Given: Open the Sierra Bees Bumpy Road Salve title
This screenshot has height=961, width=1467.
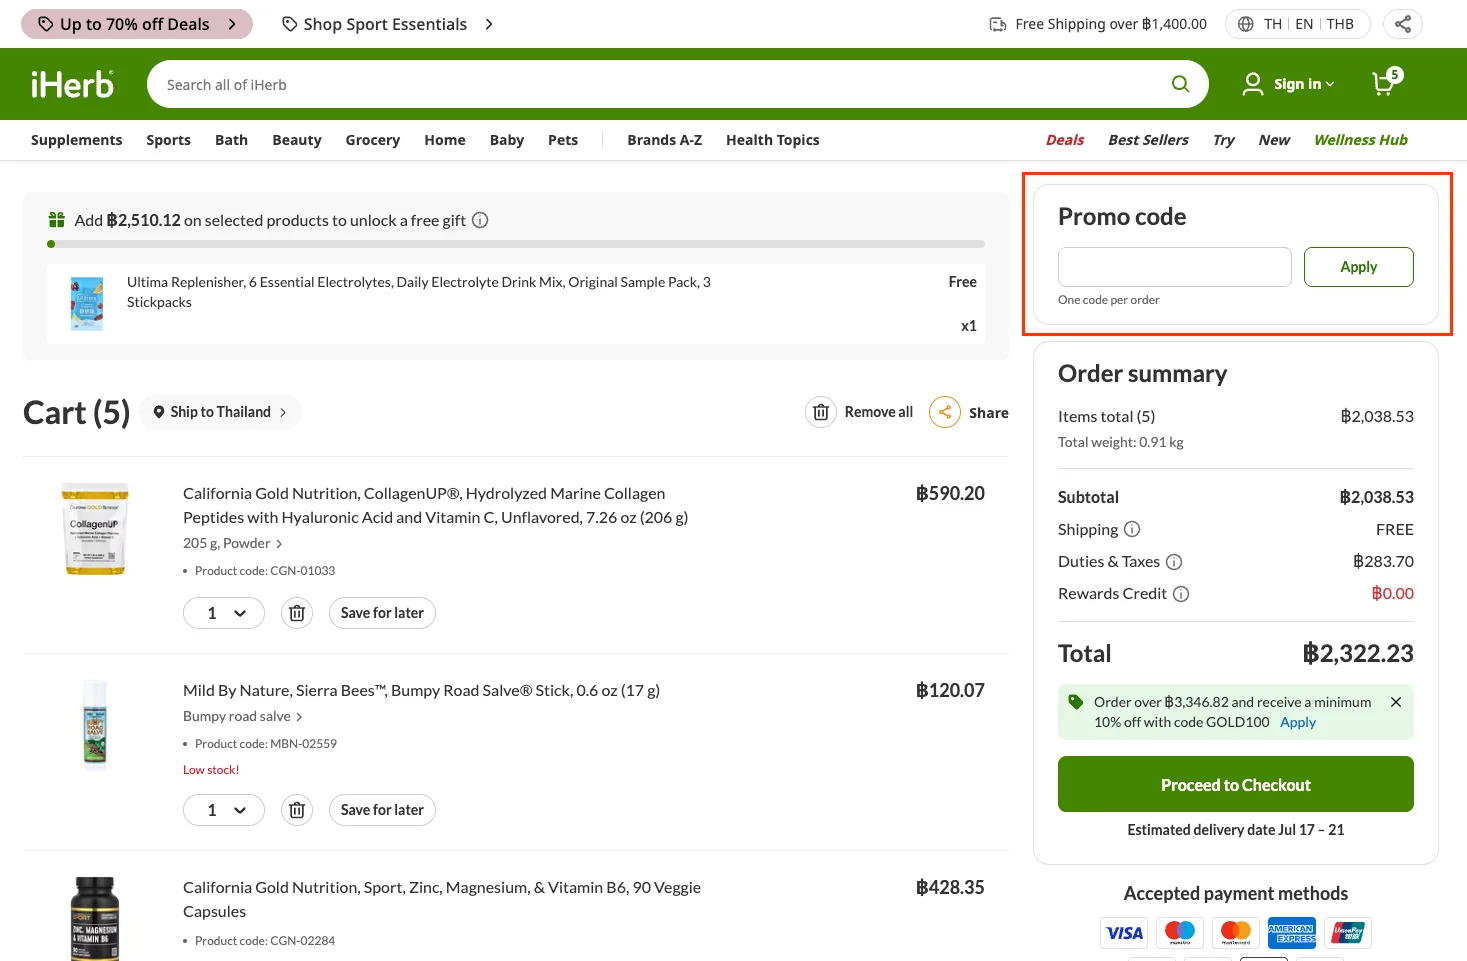Looking at the screenshot, I should (421, 690).
